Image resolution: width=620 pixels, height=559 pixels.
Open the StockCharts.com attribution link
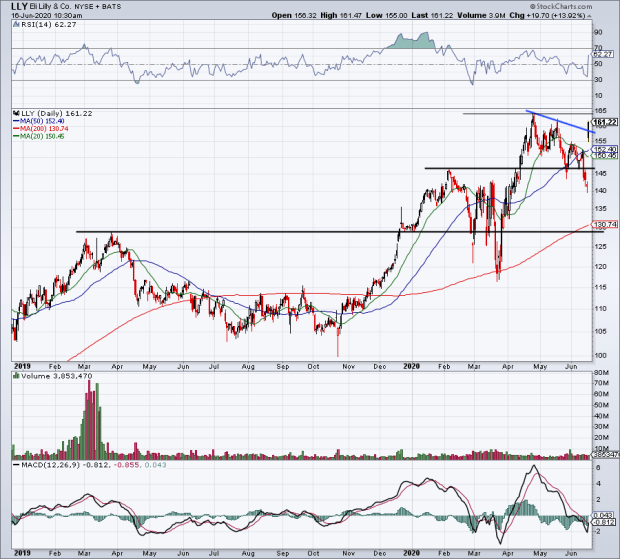click(x=561, y=6)
